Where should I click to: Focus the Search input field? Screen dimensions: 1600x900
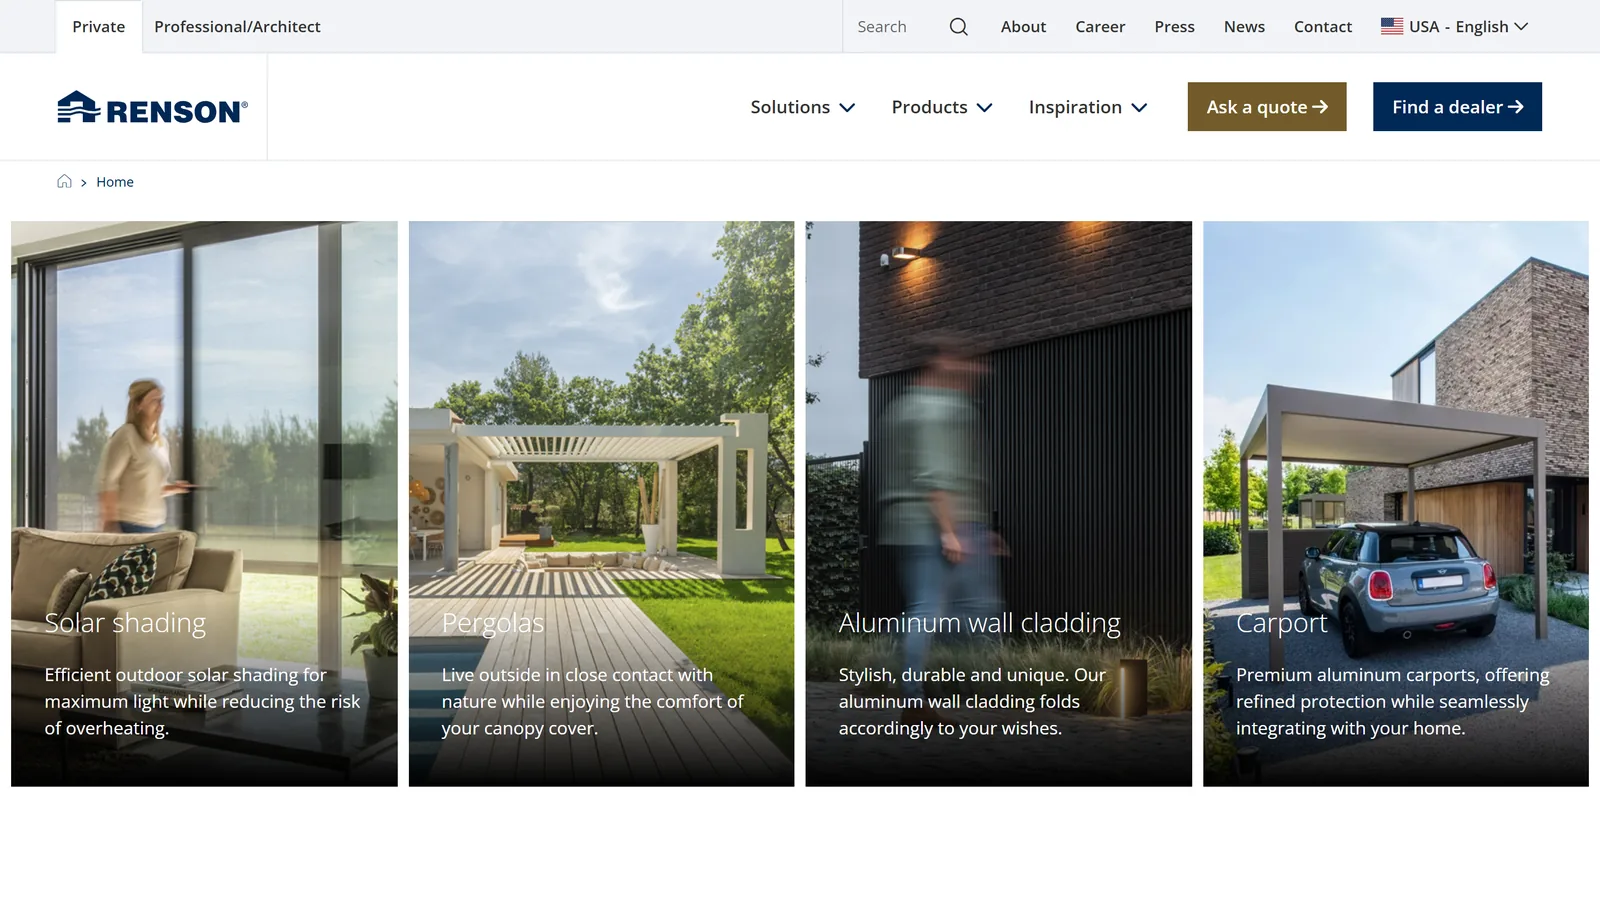(x=895, y=27)
